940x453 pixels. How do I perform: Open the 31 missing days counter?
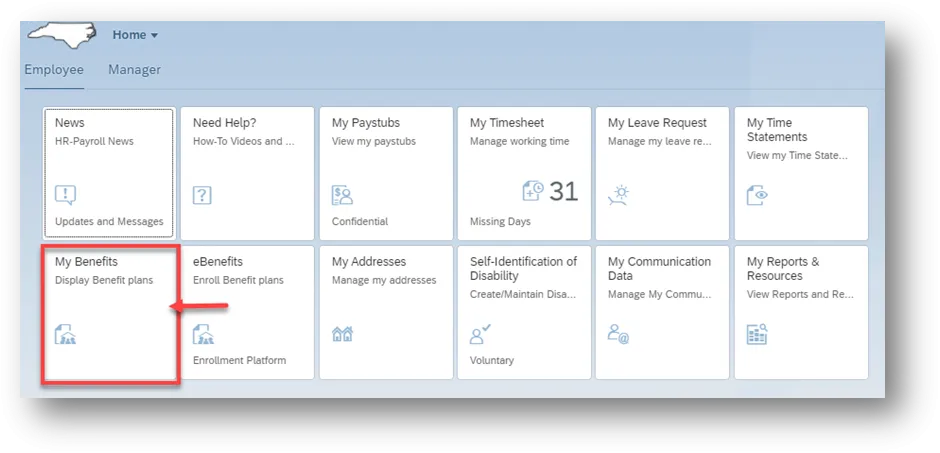[564, 191]
